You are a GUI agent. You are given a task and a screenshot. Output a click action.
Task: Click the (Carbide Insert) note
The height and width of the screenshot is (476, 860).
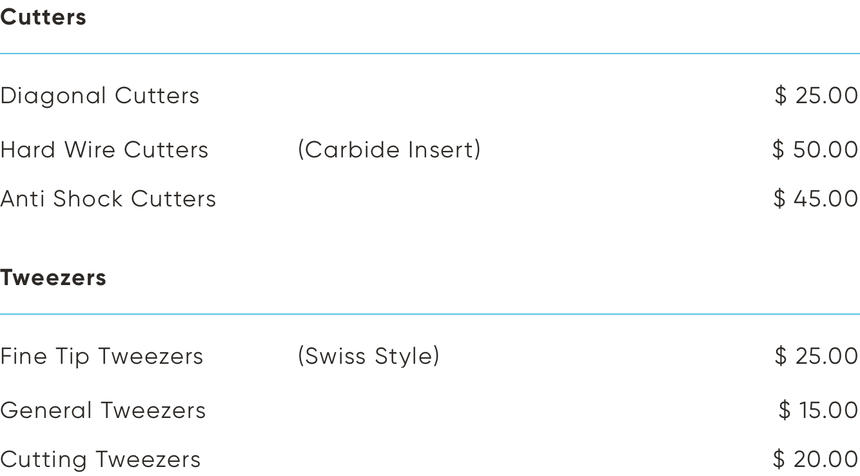tap(389, 150)
